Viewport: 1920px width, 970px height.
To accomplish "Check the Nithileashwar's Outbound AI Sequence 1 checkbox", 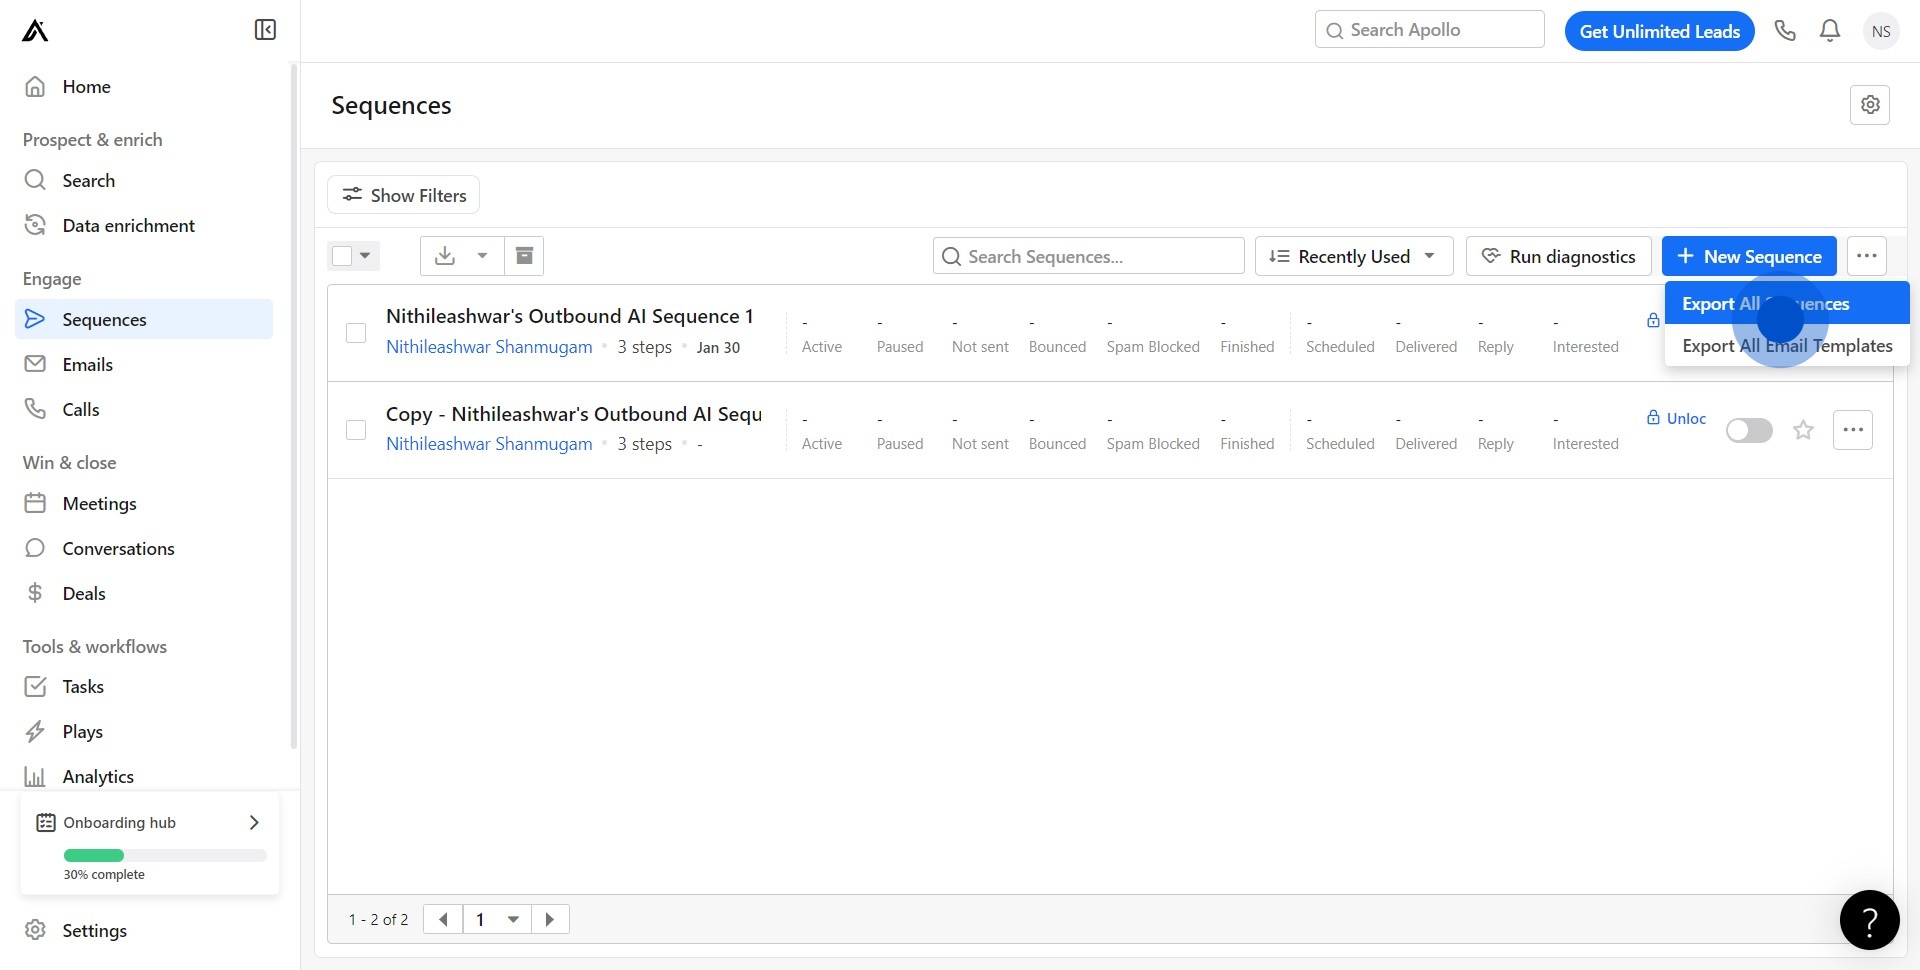I will click(x=356, y=333).
